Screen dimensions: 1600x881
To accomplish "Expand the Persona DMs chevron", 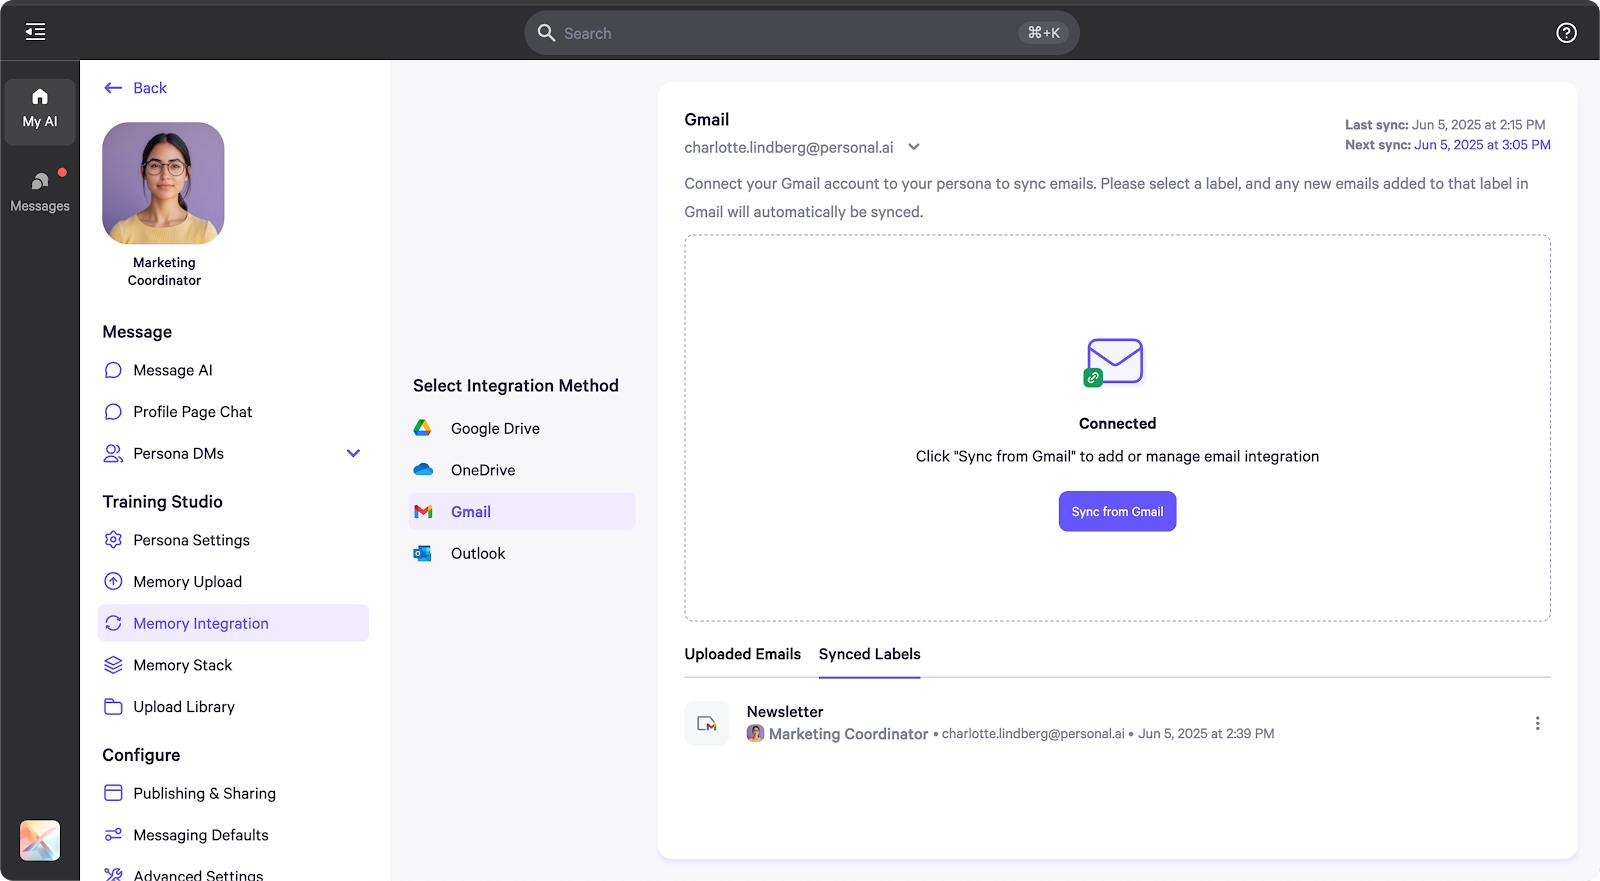I will [x=353, y=453].
